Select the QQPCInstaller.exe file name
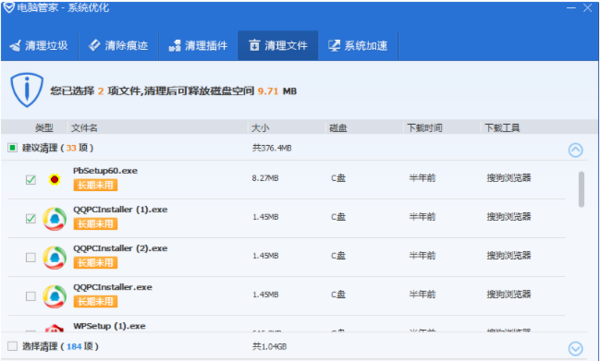Viewport: 600px width, 361px height. tap(112, 287)
